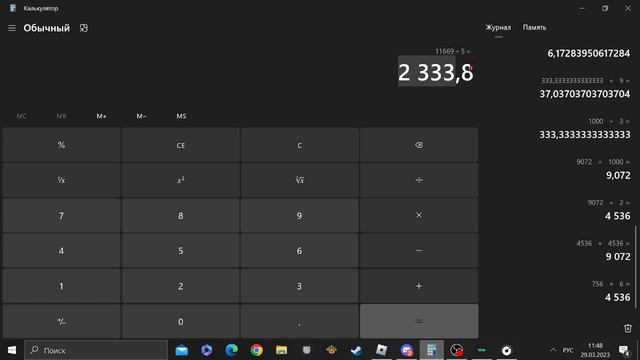Click digit 6 key

(x=300, y=251)
